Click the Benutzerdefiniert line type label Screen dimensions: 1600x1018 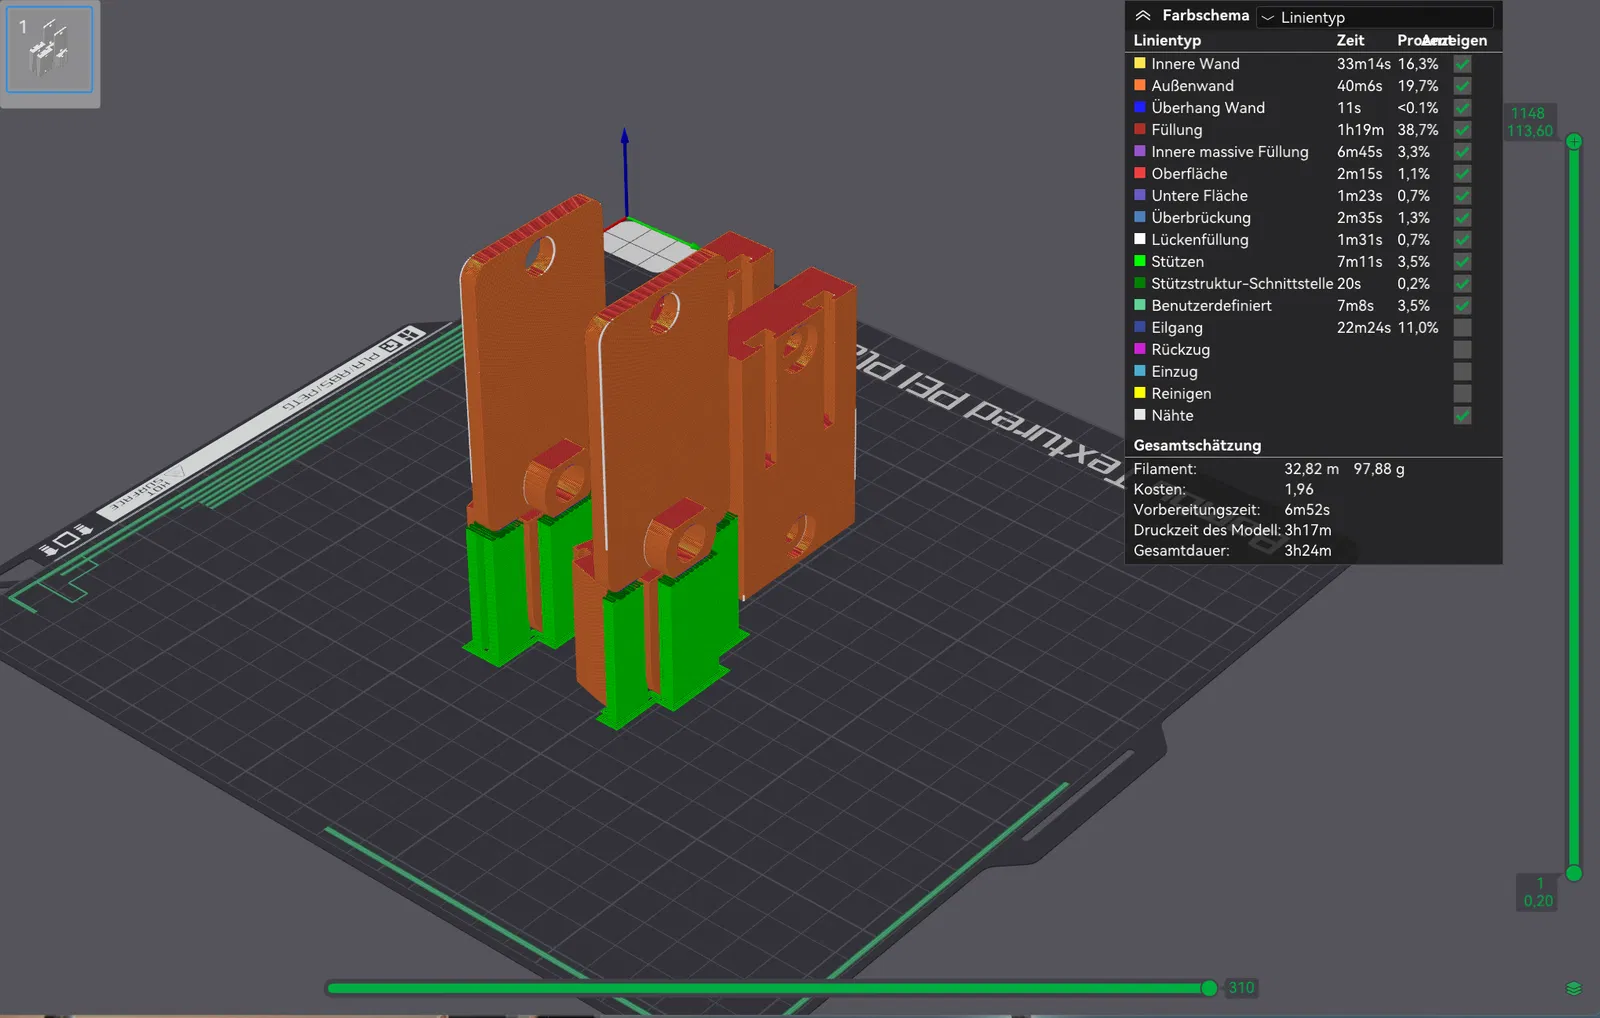pyautogui.click(x=1211, y=306)
